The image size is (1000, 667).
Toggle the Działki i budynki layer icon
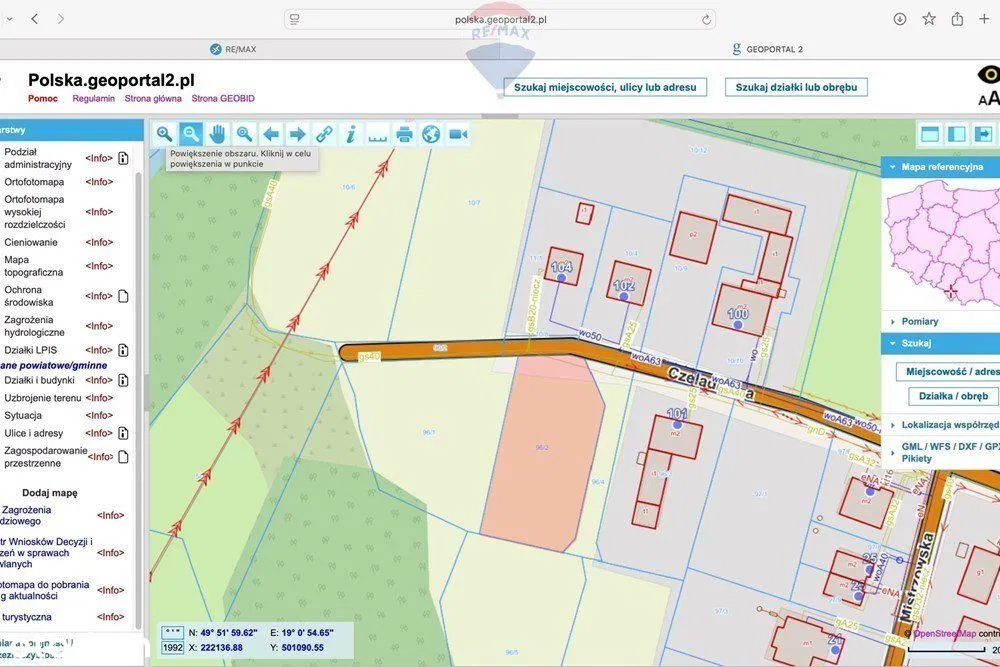point(123,380)
